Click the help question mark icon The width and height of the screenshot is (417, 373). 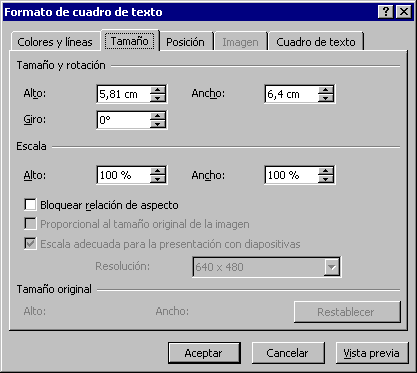tap(386, 12)
